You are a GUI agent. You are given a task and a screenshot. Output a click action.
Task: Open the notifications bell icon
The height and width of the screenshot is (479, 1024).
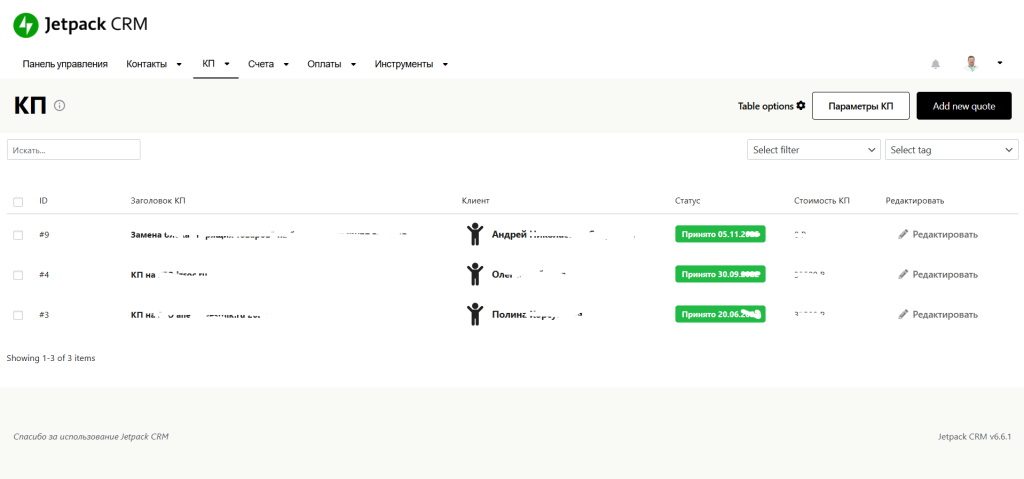click(935, 64)
